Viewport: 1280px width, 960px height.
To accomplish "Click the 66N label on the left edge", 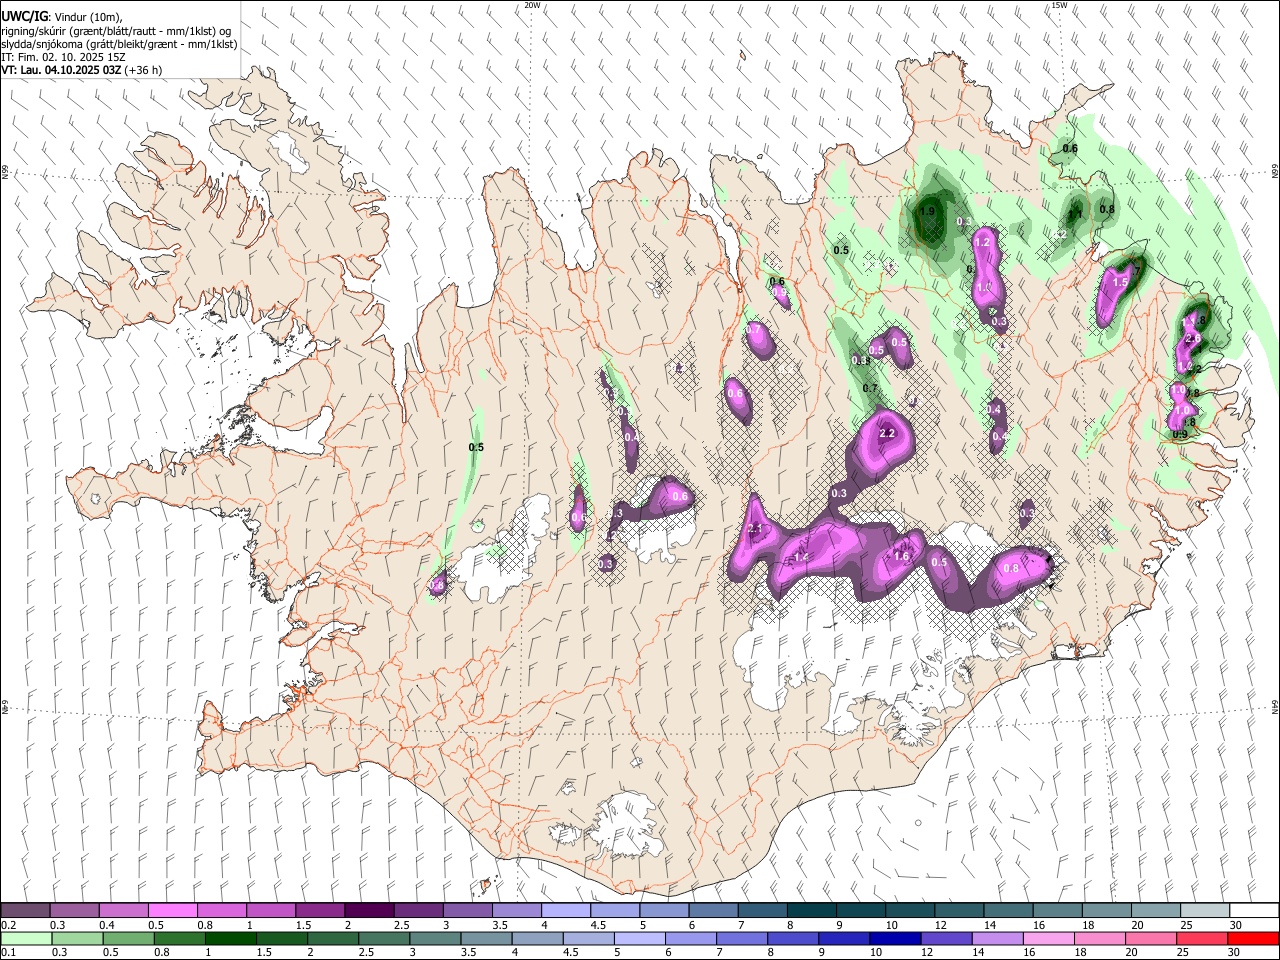I will tap(5, 172).
